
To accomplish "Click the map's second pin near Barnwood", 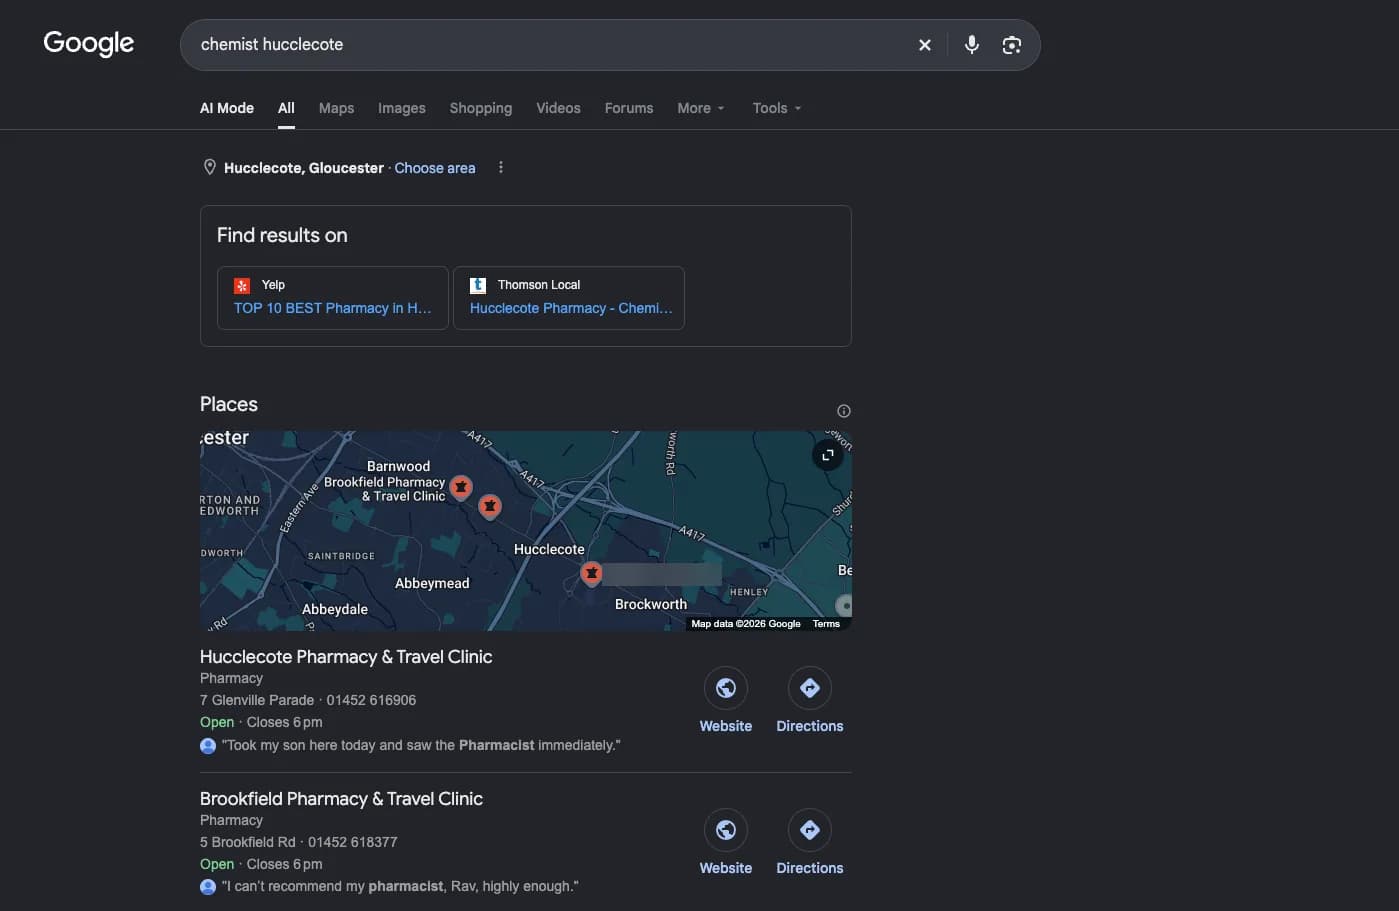I will point(490,507).
